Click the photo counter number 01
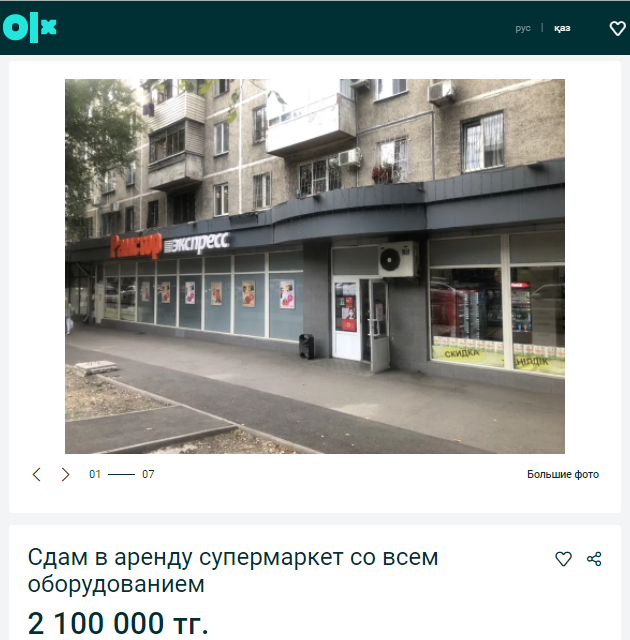Viewport: 630px width, 640px height. (95, 474)
